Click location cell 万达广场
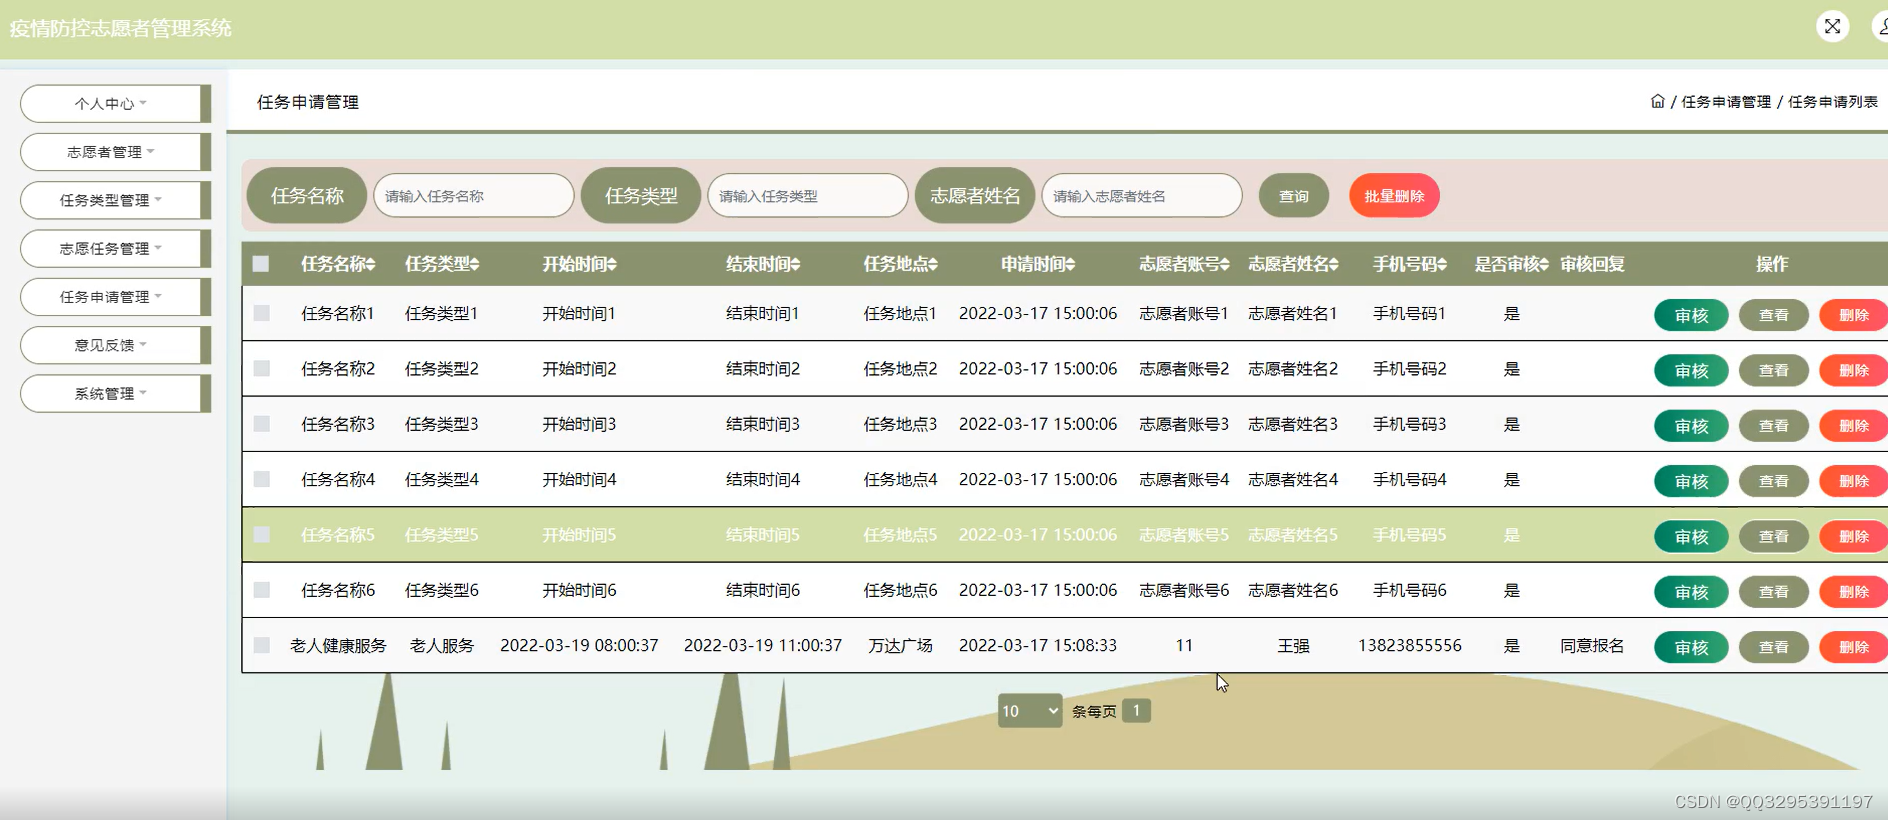 click(x=900, y=645)
